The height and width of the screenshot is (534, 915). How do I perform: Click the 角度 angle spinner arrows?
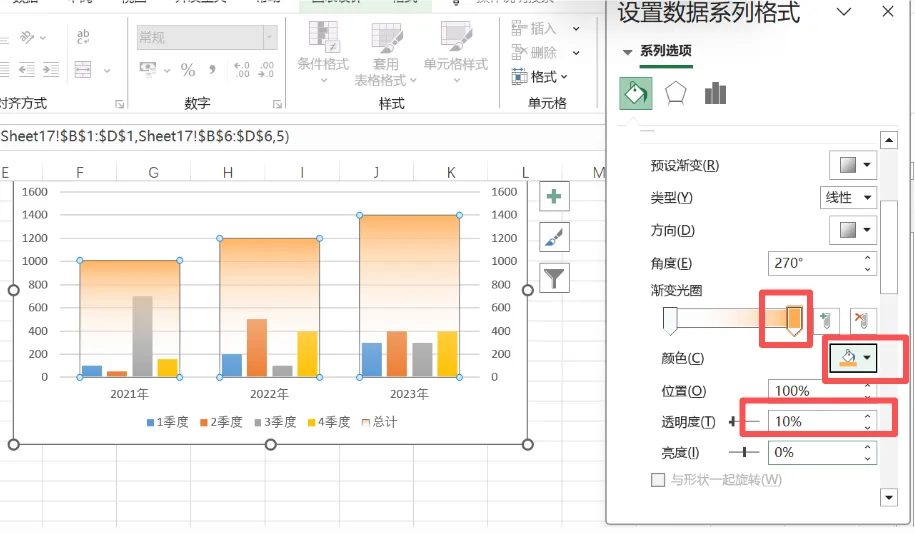click(x=868, y=263)
